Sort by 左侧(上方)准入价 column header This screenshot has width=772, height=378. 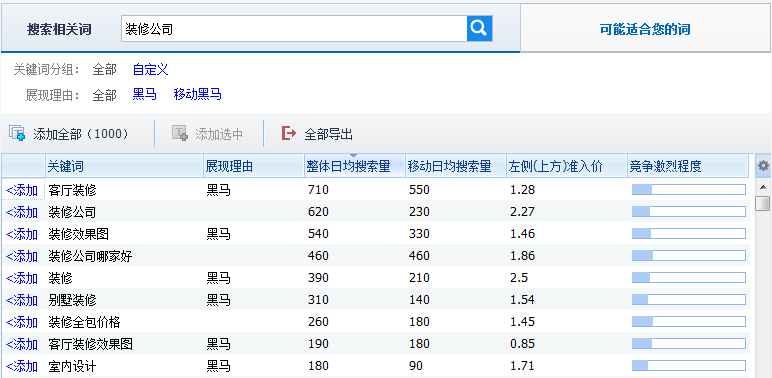567,166
